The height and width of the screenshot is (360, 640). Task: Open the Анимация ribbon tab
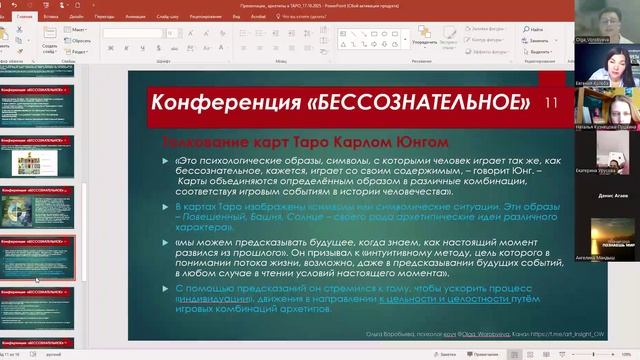(x=136, y=17)
